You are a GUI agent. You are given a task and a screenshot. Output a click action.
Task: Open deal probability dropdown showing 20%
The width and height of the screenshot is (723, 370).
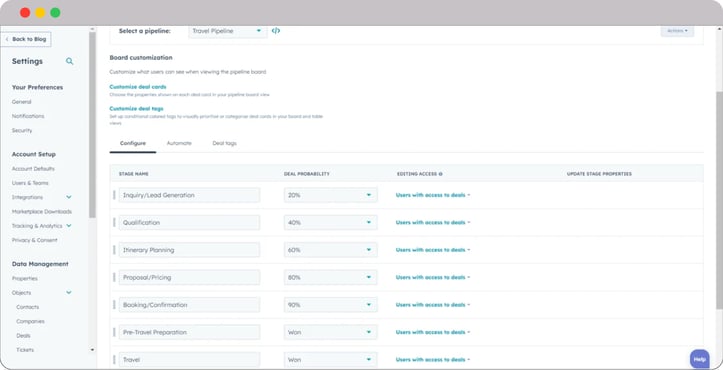click(331, 195)
